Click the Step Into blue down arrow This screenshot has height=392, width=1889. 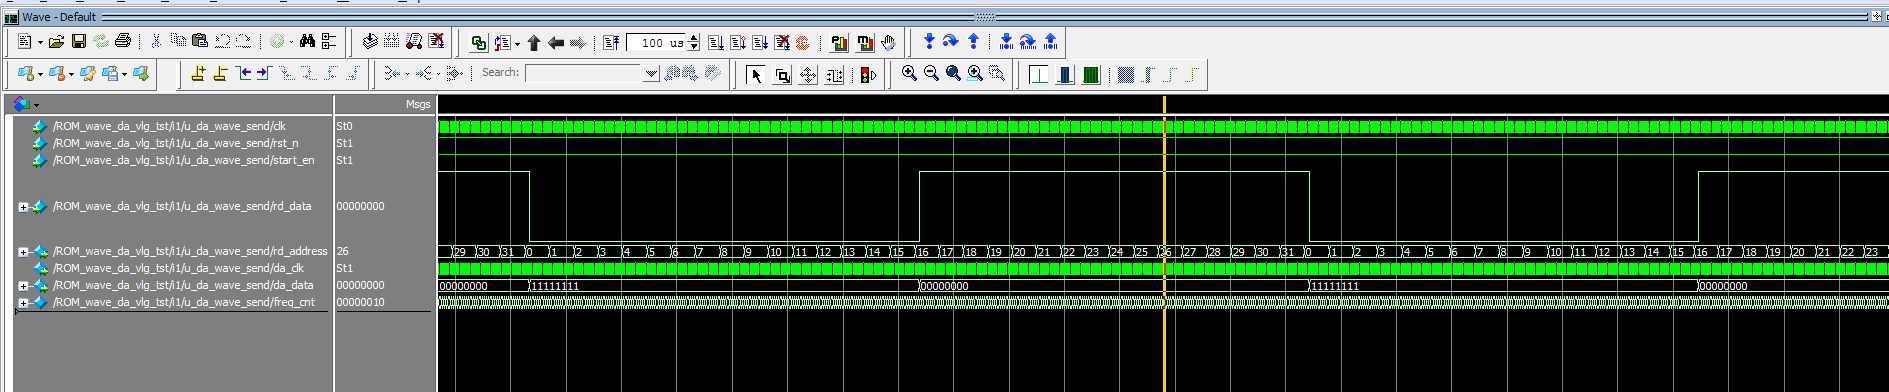click(929, 41)
